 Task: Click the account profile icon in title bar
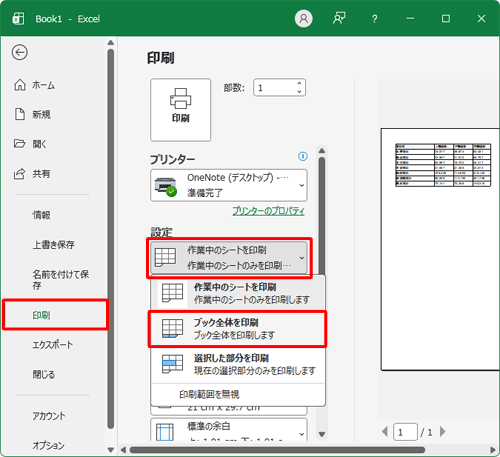(x=303, y=19)
